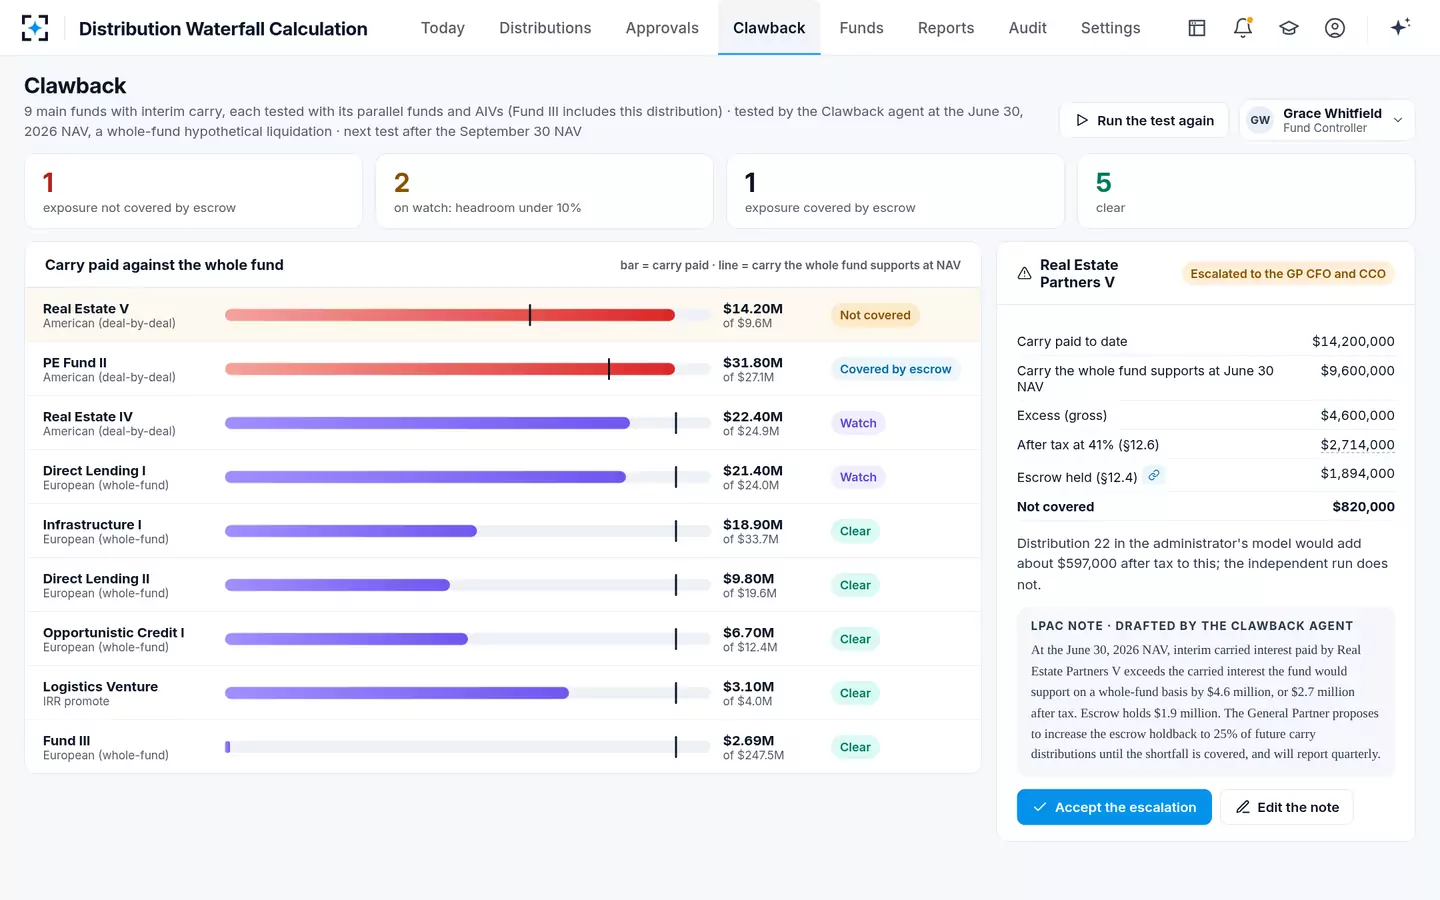This screenshot has height=900, width=1440.
Task: Click the warning triangle beside Real Estate Partners V
Action: (1024, 273)
